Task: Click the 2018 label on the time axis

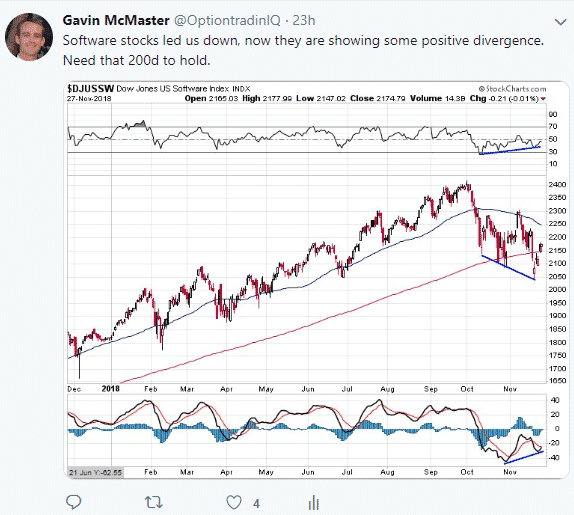Action: 111,388
